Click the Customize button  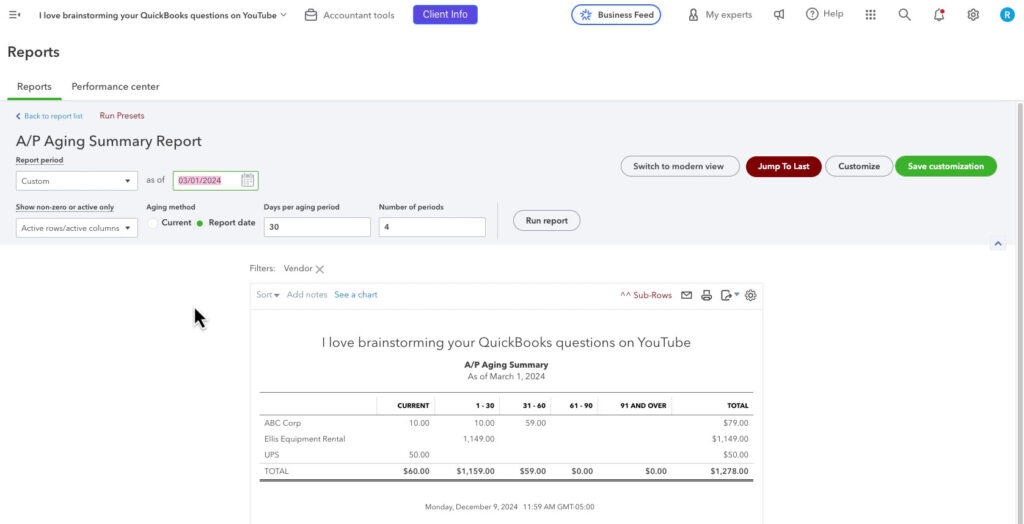[x=859, y=166]
